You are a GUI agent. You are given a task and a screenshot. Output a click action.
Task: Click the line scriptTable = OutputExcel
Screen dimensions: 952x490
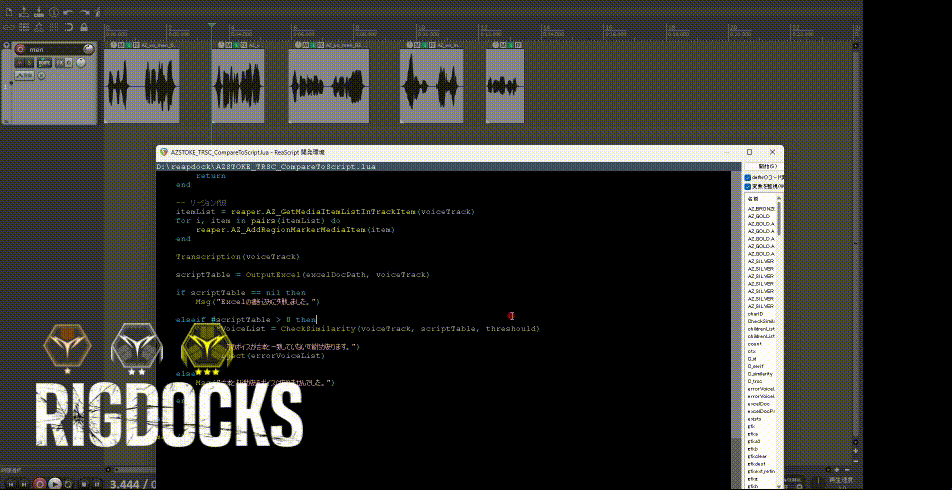pyautogui.click(x=302, y=274)
